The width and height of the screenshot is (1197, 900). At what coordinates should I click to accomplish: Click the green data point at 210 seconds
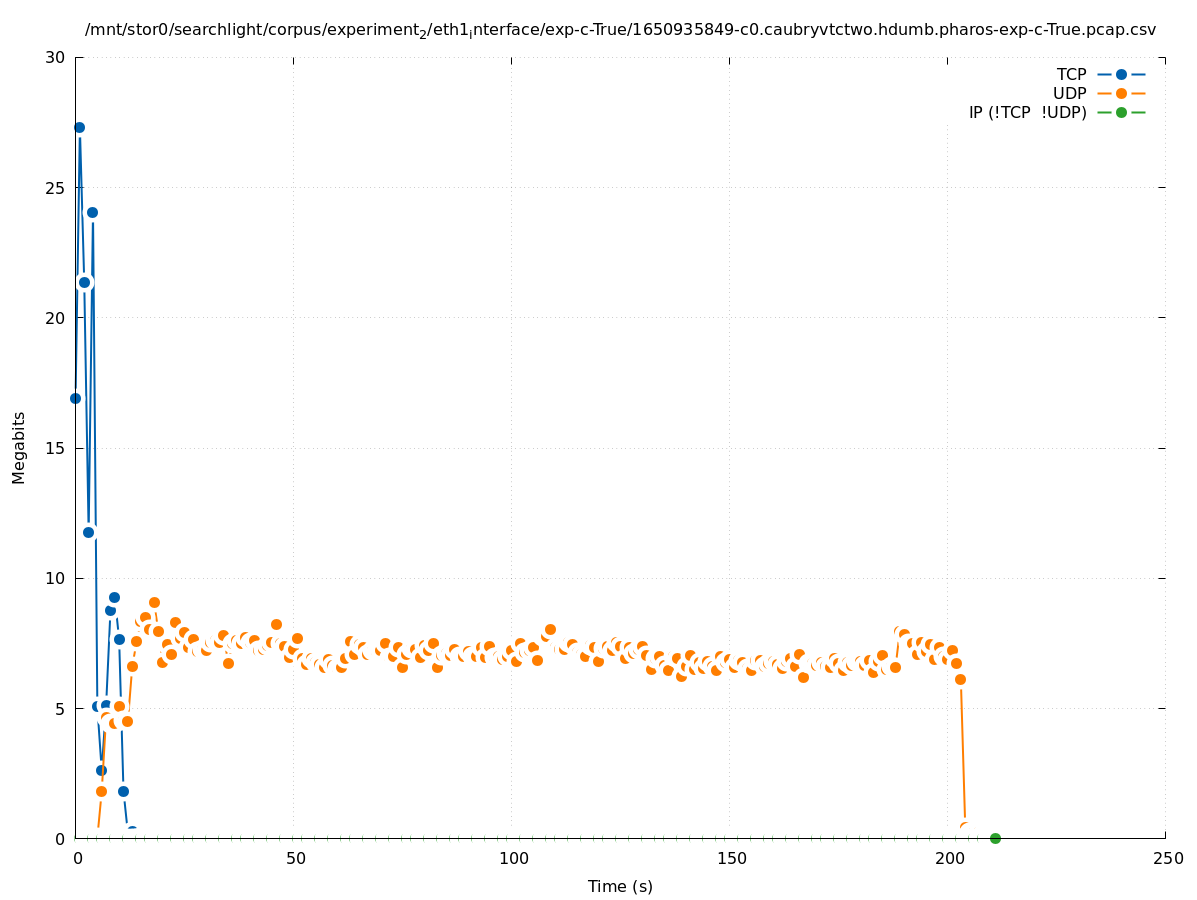[x=995, y=838]
